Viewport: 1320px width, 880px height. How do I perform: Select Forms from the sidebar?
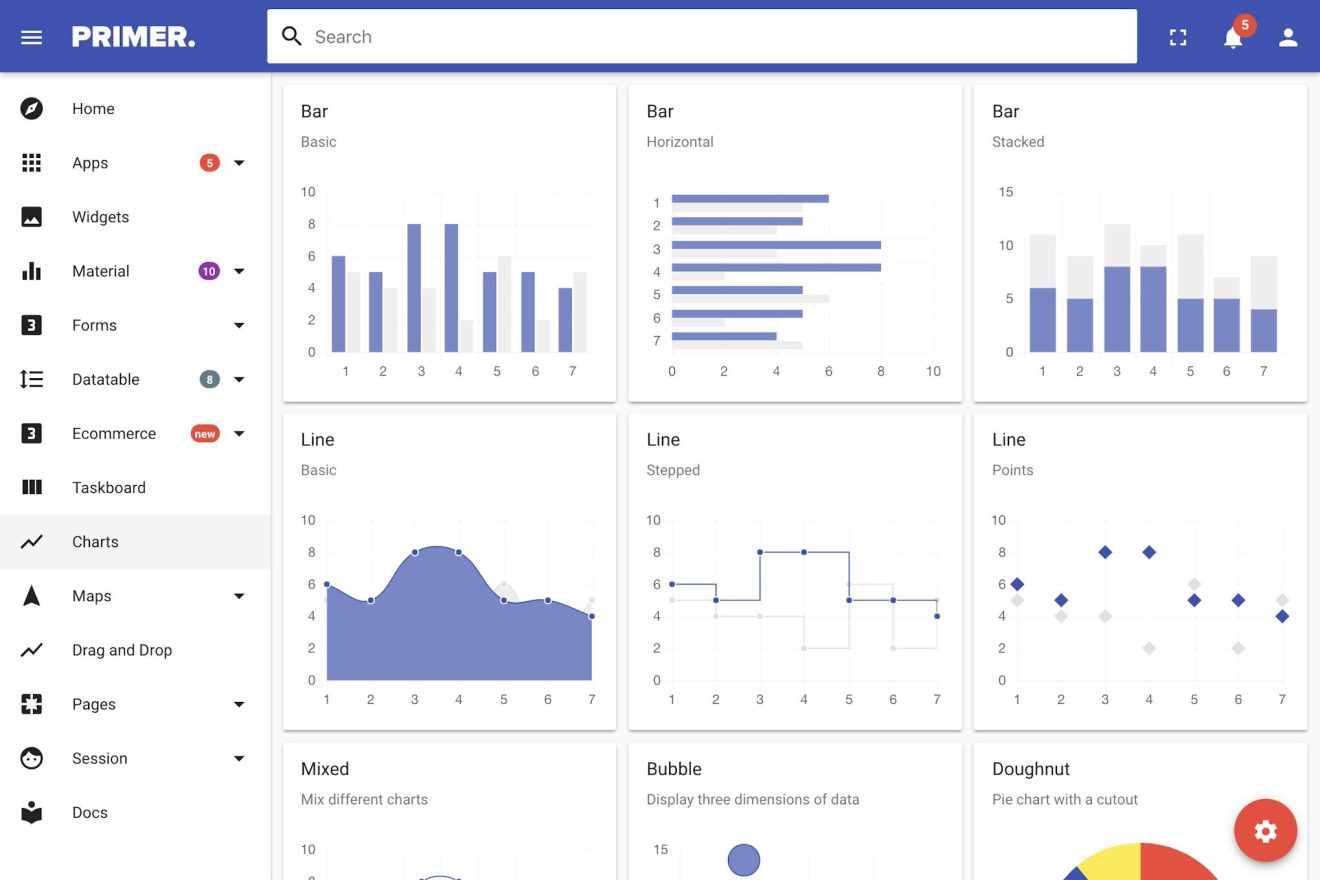click(94, 325)
